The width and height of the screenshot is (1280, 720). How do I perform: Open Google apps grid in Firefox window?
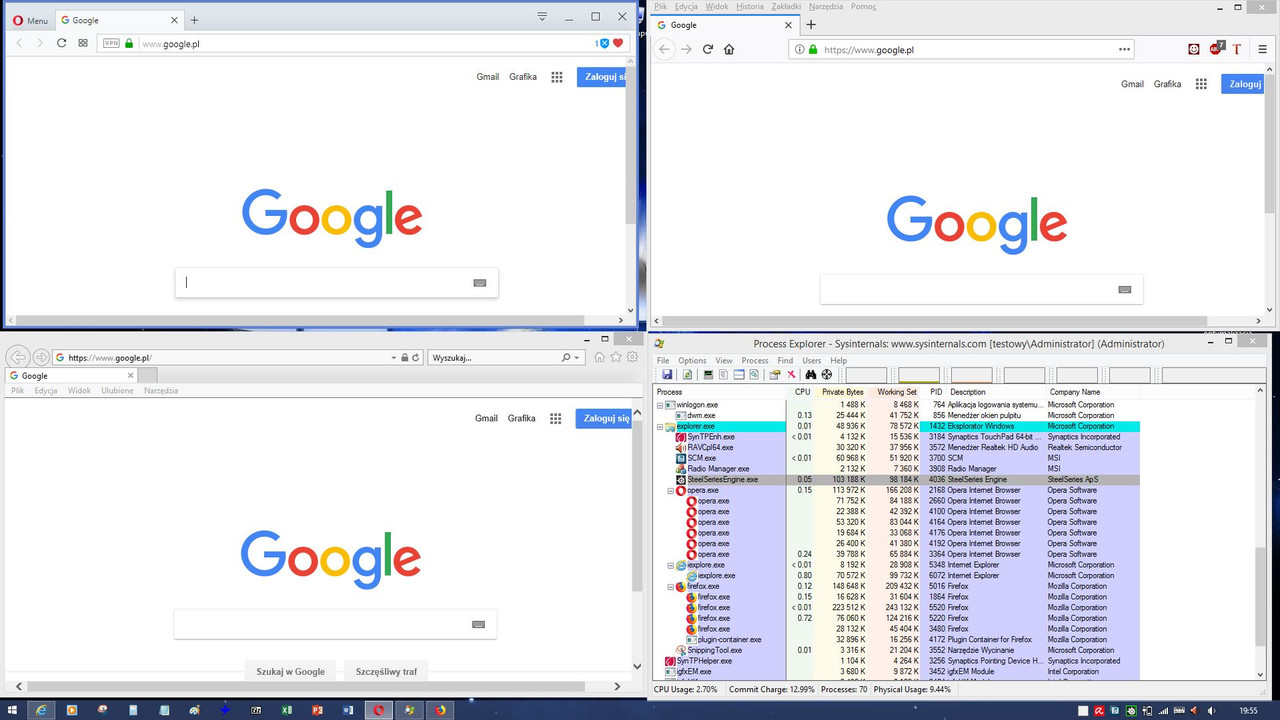[1201, 84]
